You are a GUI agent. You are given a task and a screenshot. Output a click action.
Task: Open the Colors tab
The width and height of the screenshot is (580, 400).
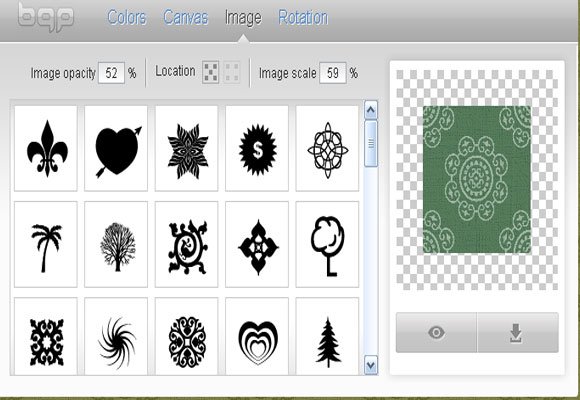(127, 18)
